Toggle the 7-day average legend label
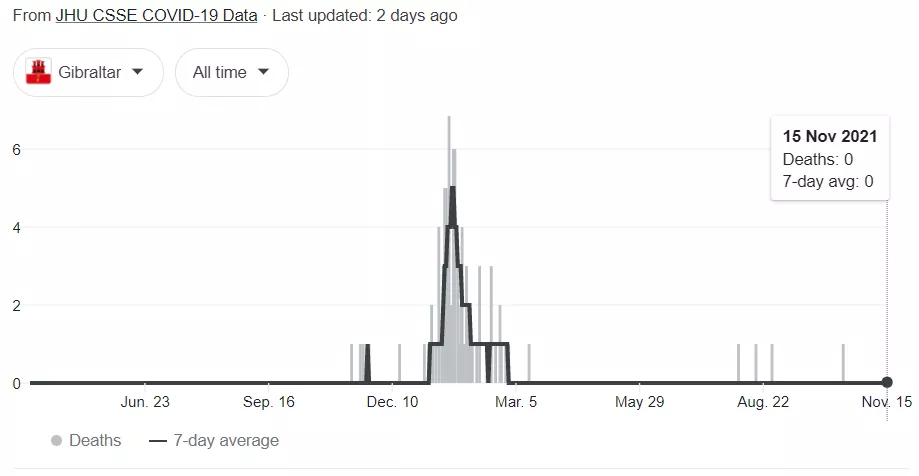This screenshot has width=919, height=476. click(226, 440)
